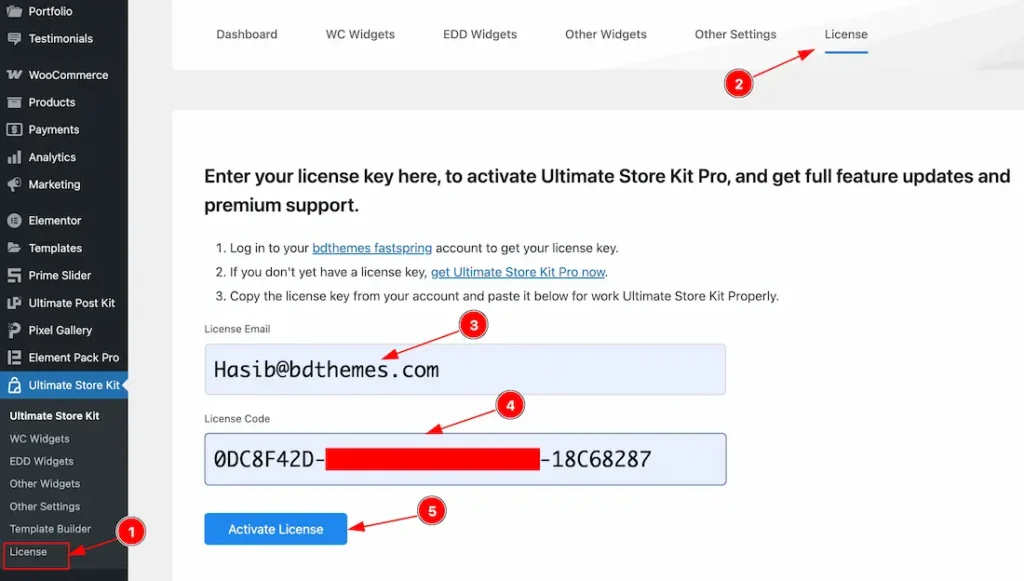Open Payments from the sidebar menu

(53, 130)
